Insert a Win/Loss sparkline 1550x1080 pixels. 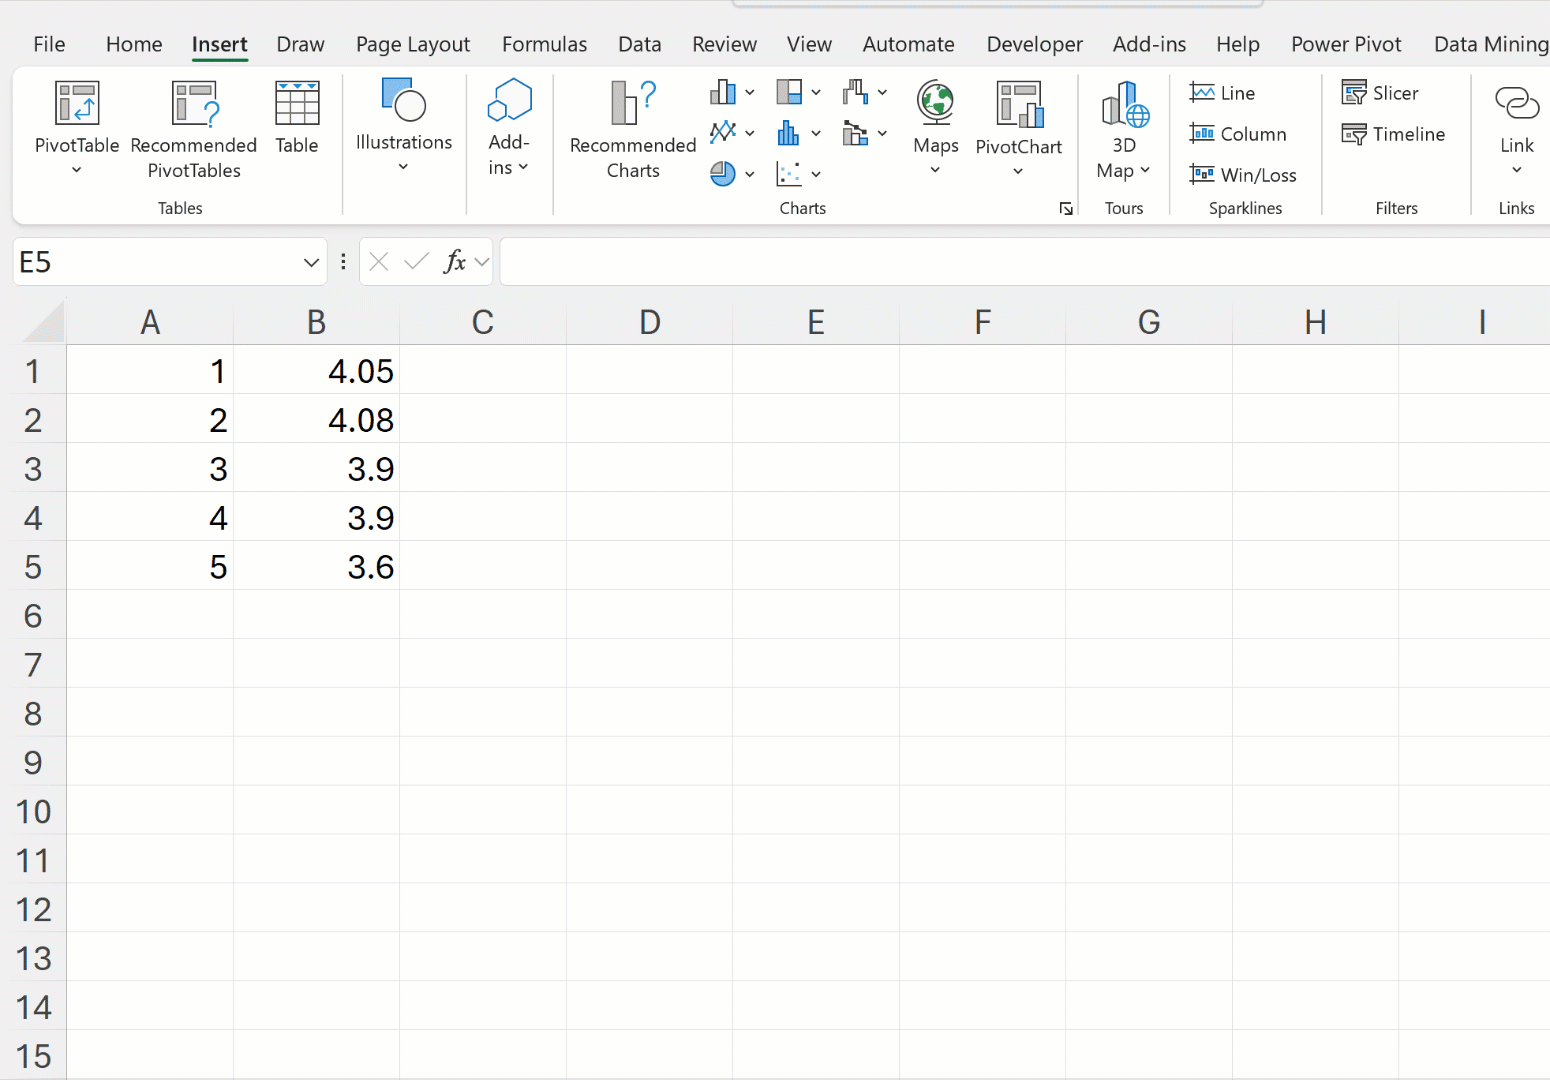coord(1243,175)
